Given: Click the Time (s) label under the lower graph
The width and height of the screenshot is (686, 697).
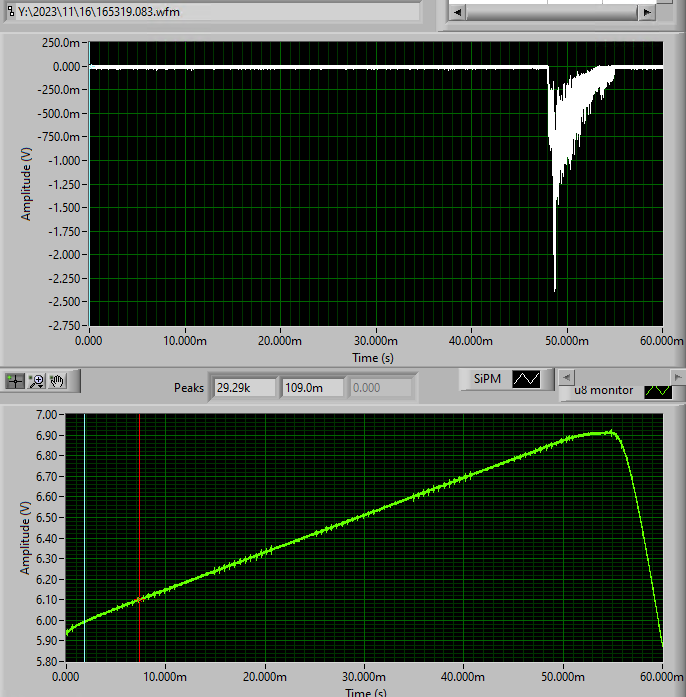Looking at the screenshot, I should (x=366, y=692).
